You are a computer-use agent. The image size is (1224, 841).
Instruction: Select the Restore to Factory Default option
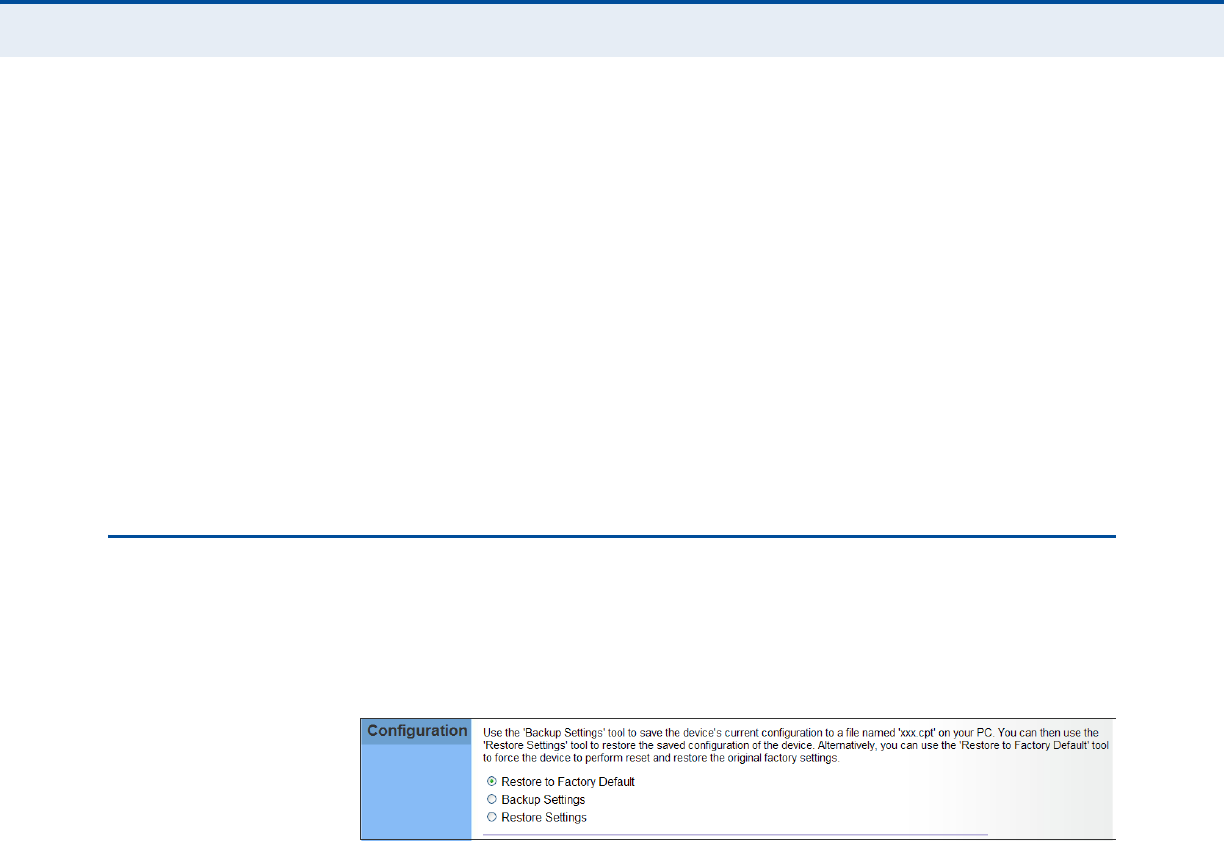(491, 781)
